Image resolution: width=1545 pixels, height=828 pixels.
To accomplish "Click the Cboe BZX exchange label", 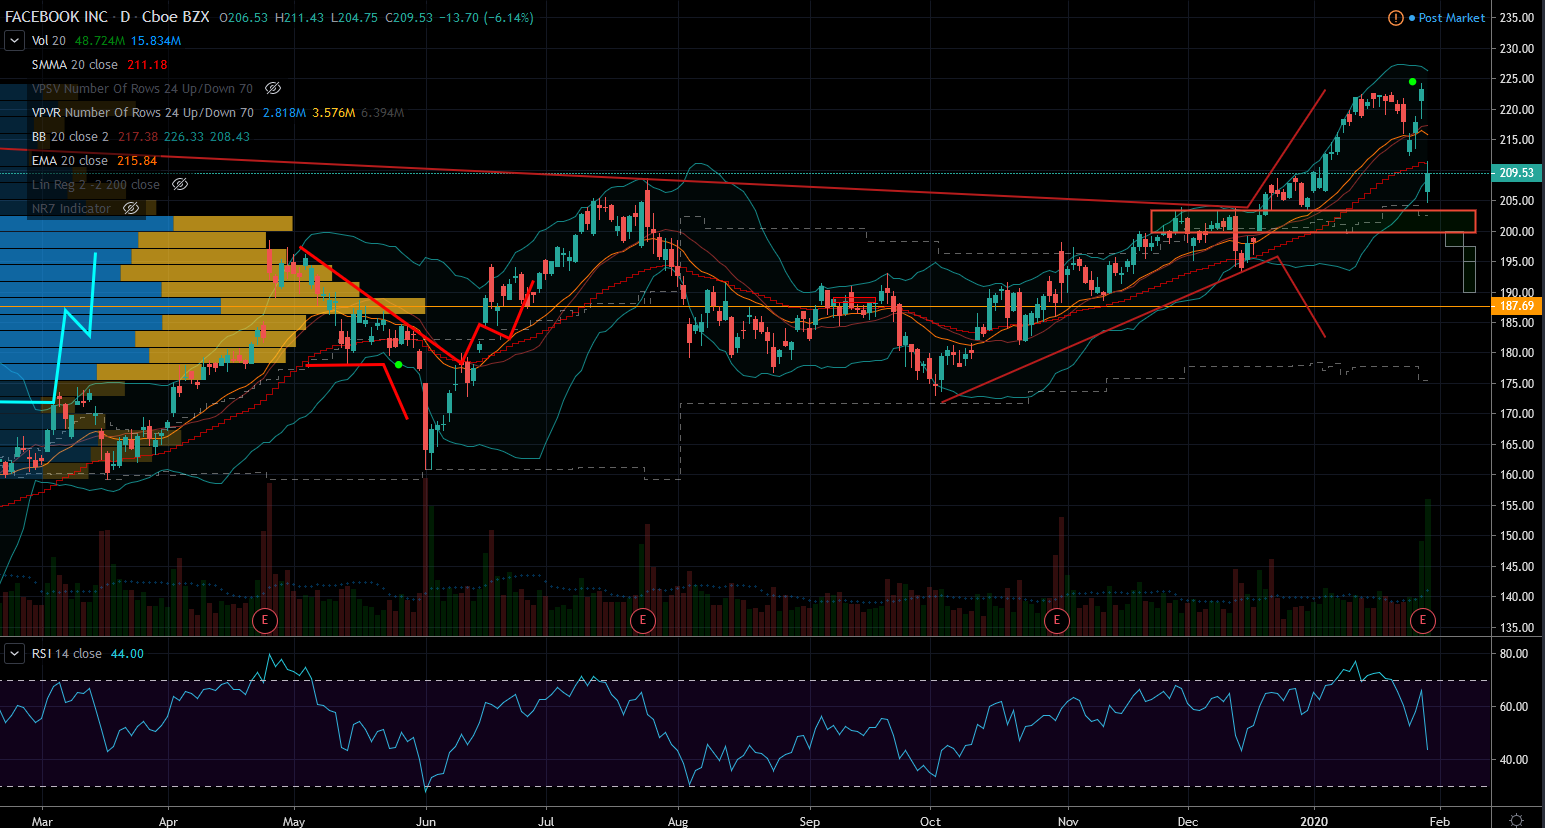I will [x=175, y=17].
